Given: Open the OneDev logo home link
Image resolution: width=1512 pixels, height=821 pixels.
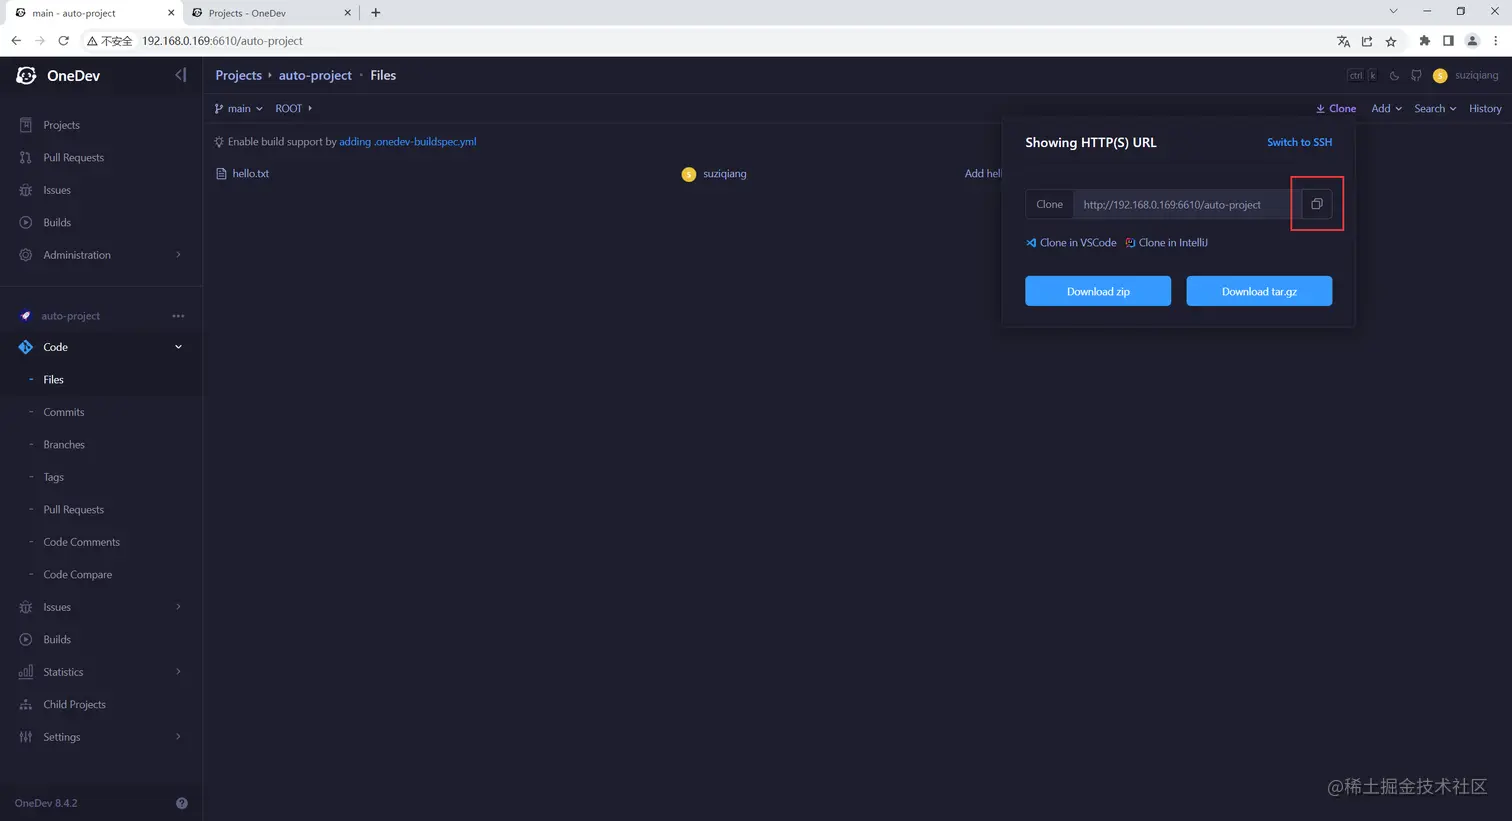Looking at the screenshot, I should tap(58, 75).
